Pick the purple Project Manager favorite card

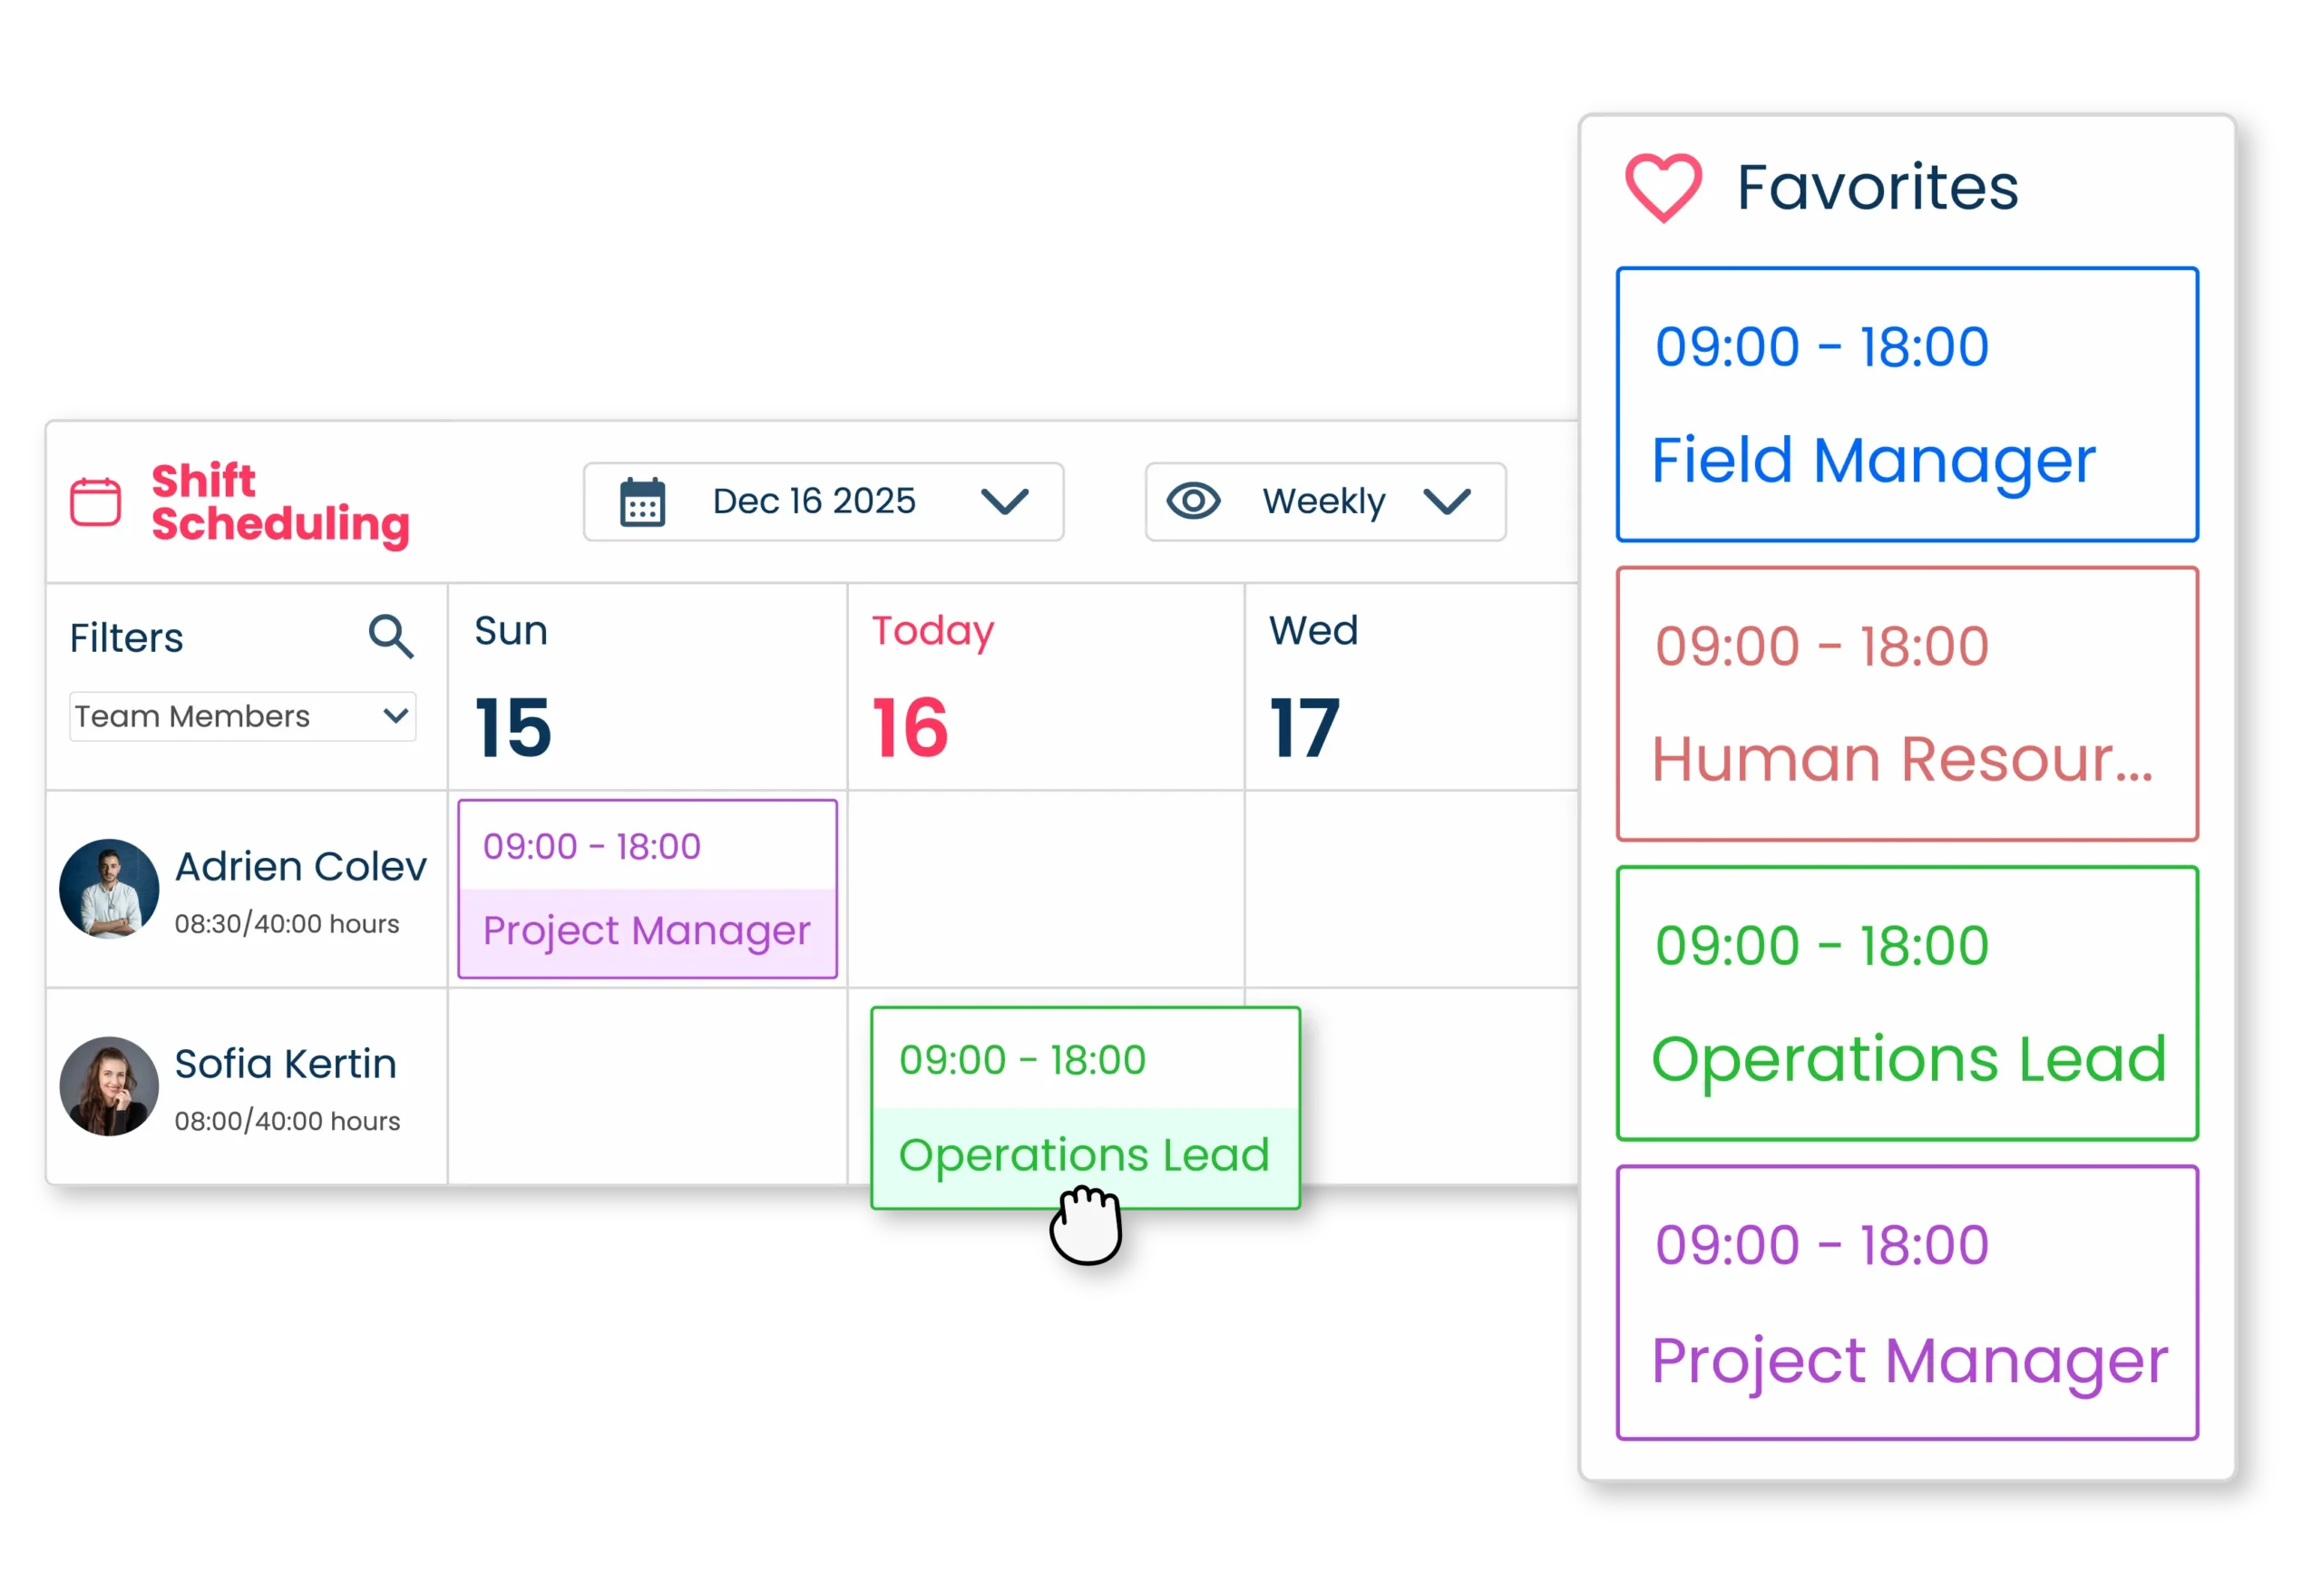point(1906,1302)
